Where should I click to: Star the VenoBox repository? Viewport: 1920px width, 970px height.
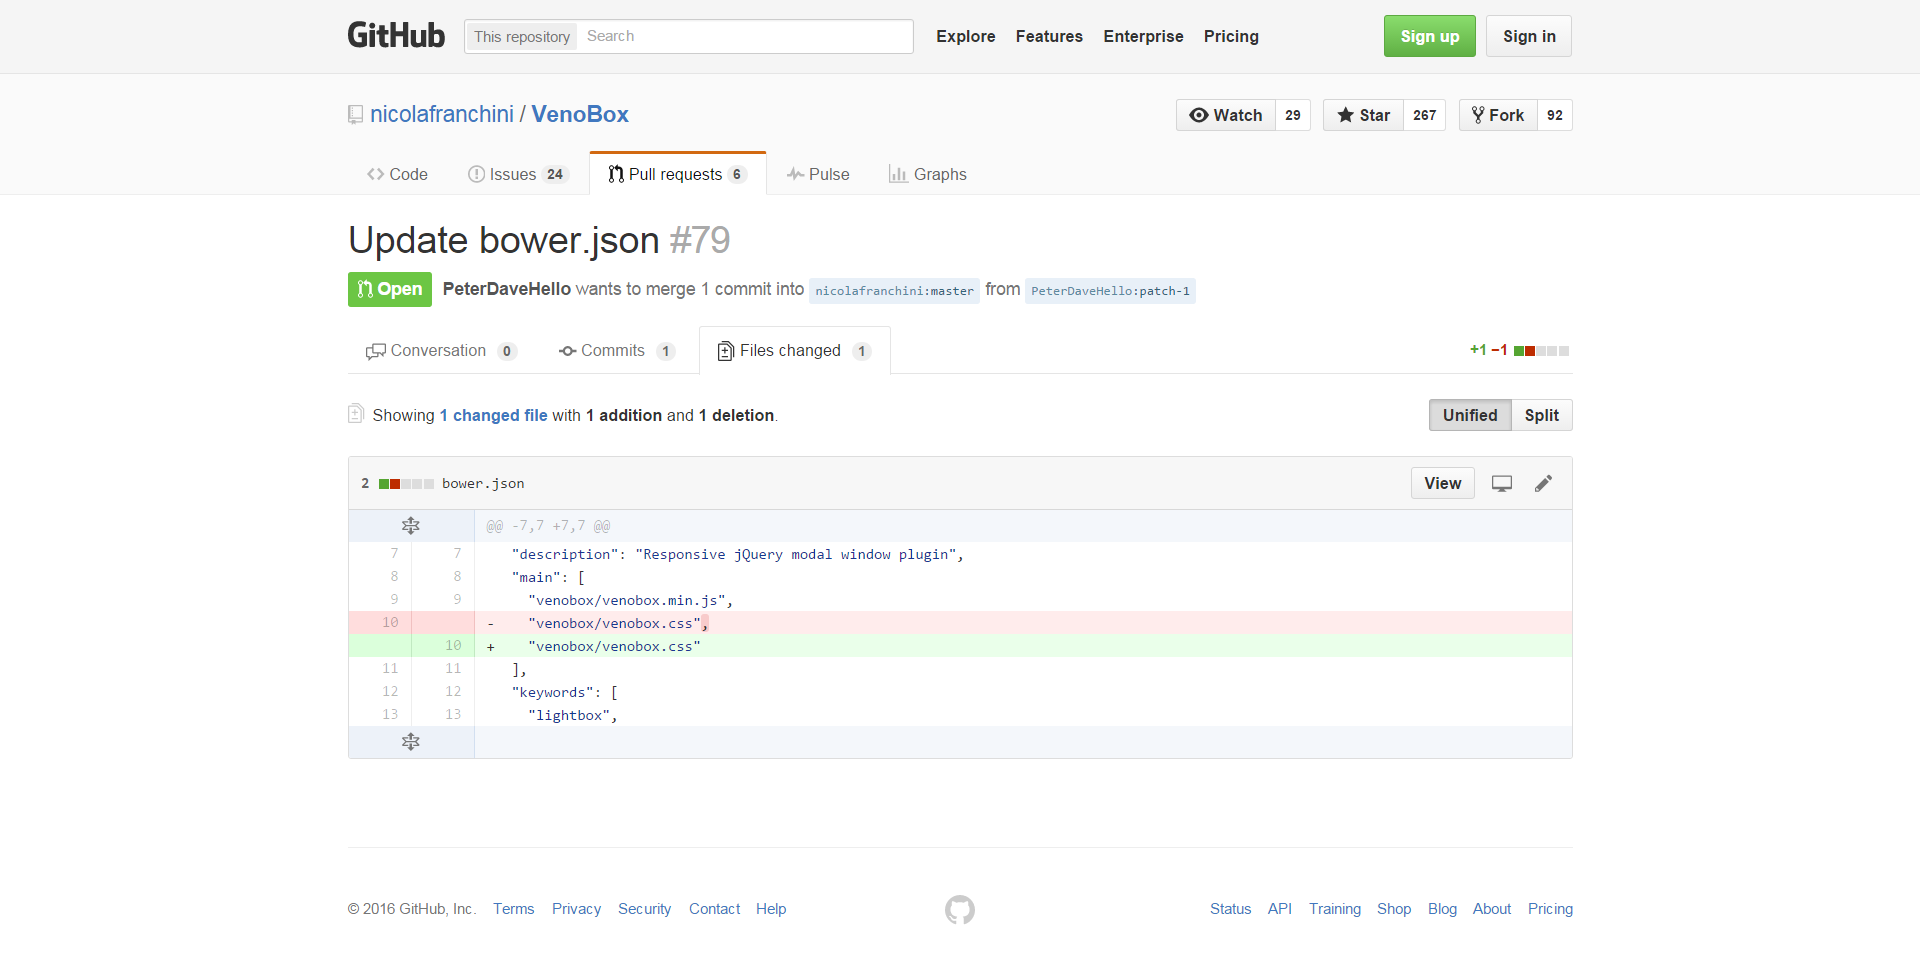[x=1363, y=115]
